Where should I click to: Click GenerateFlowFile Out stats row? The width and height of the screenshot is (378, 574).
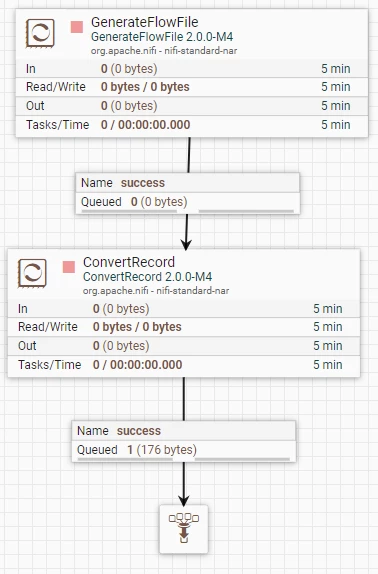(192, 106)
